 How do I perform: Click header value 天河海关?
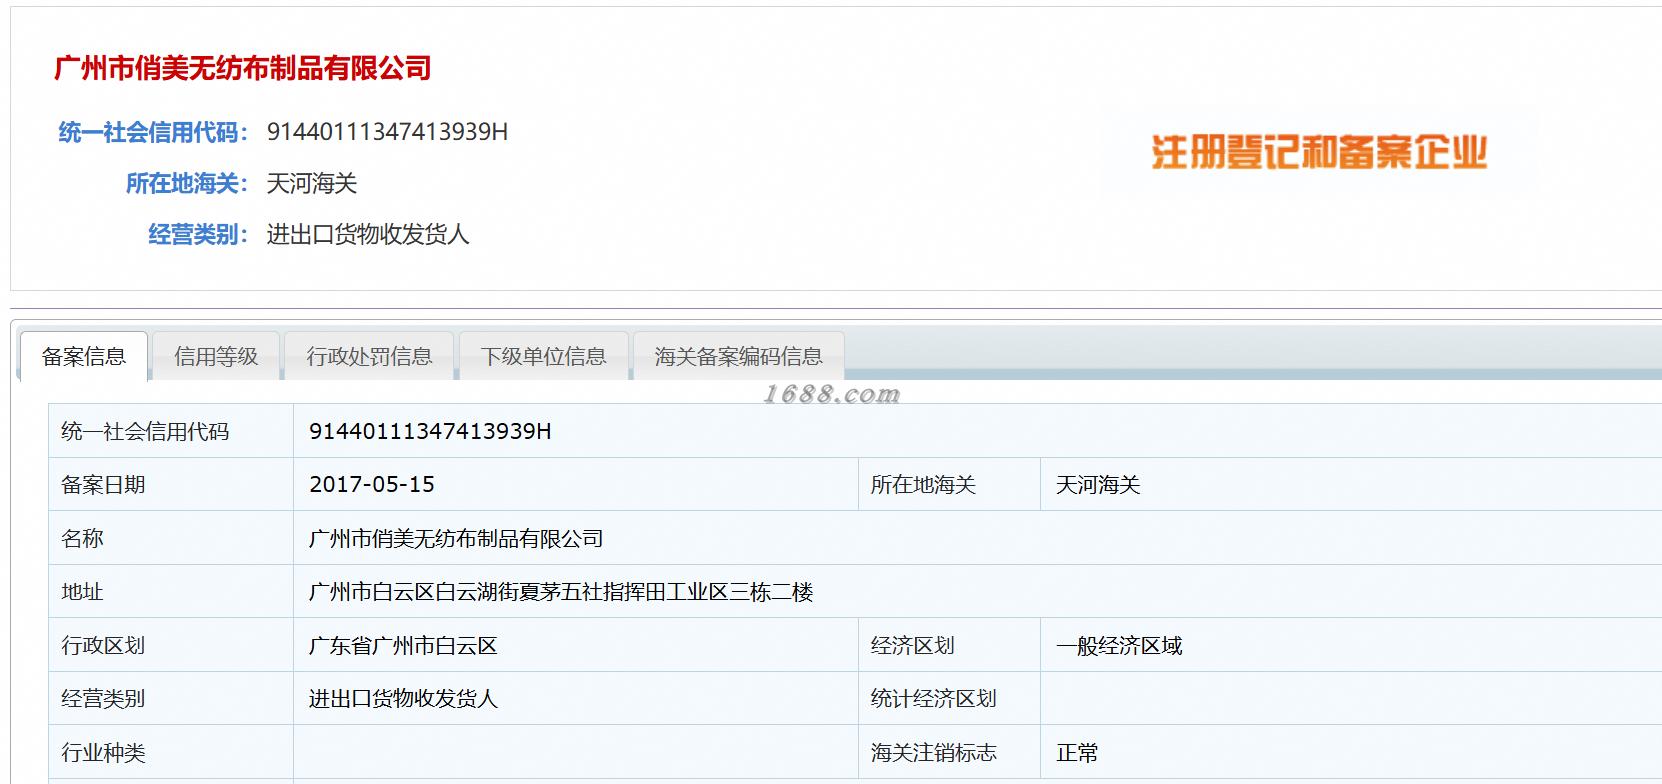[x=312, y=184]
